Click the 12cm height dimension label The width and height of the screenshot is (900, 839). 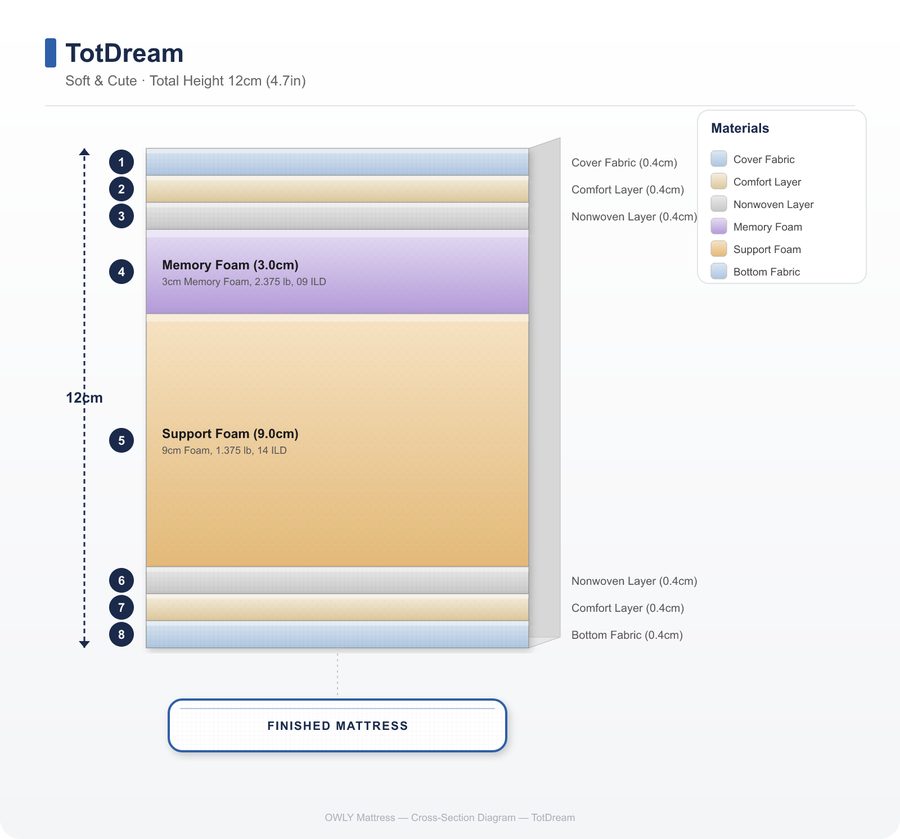[x=84, y=398]
